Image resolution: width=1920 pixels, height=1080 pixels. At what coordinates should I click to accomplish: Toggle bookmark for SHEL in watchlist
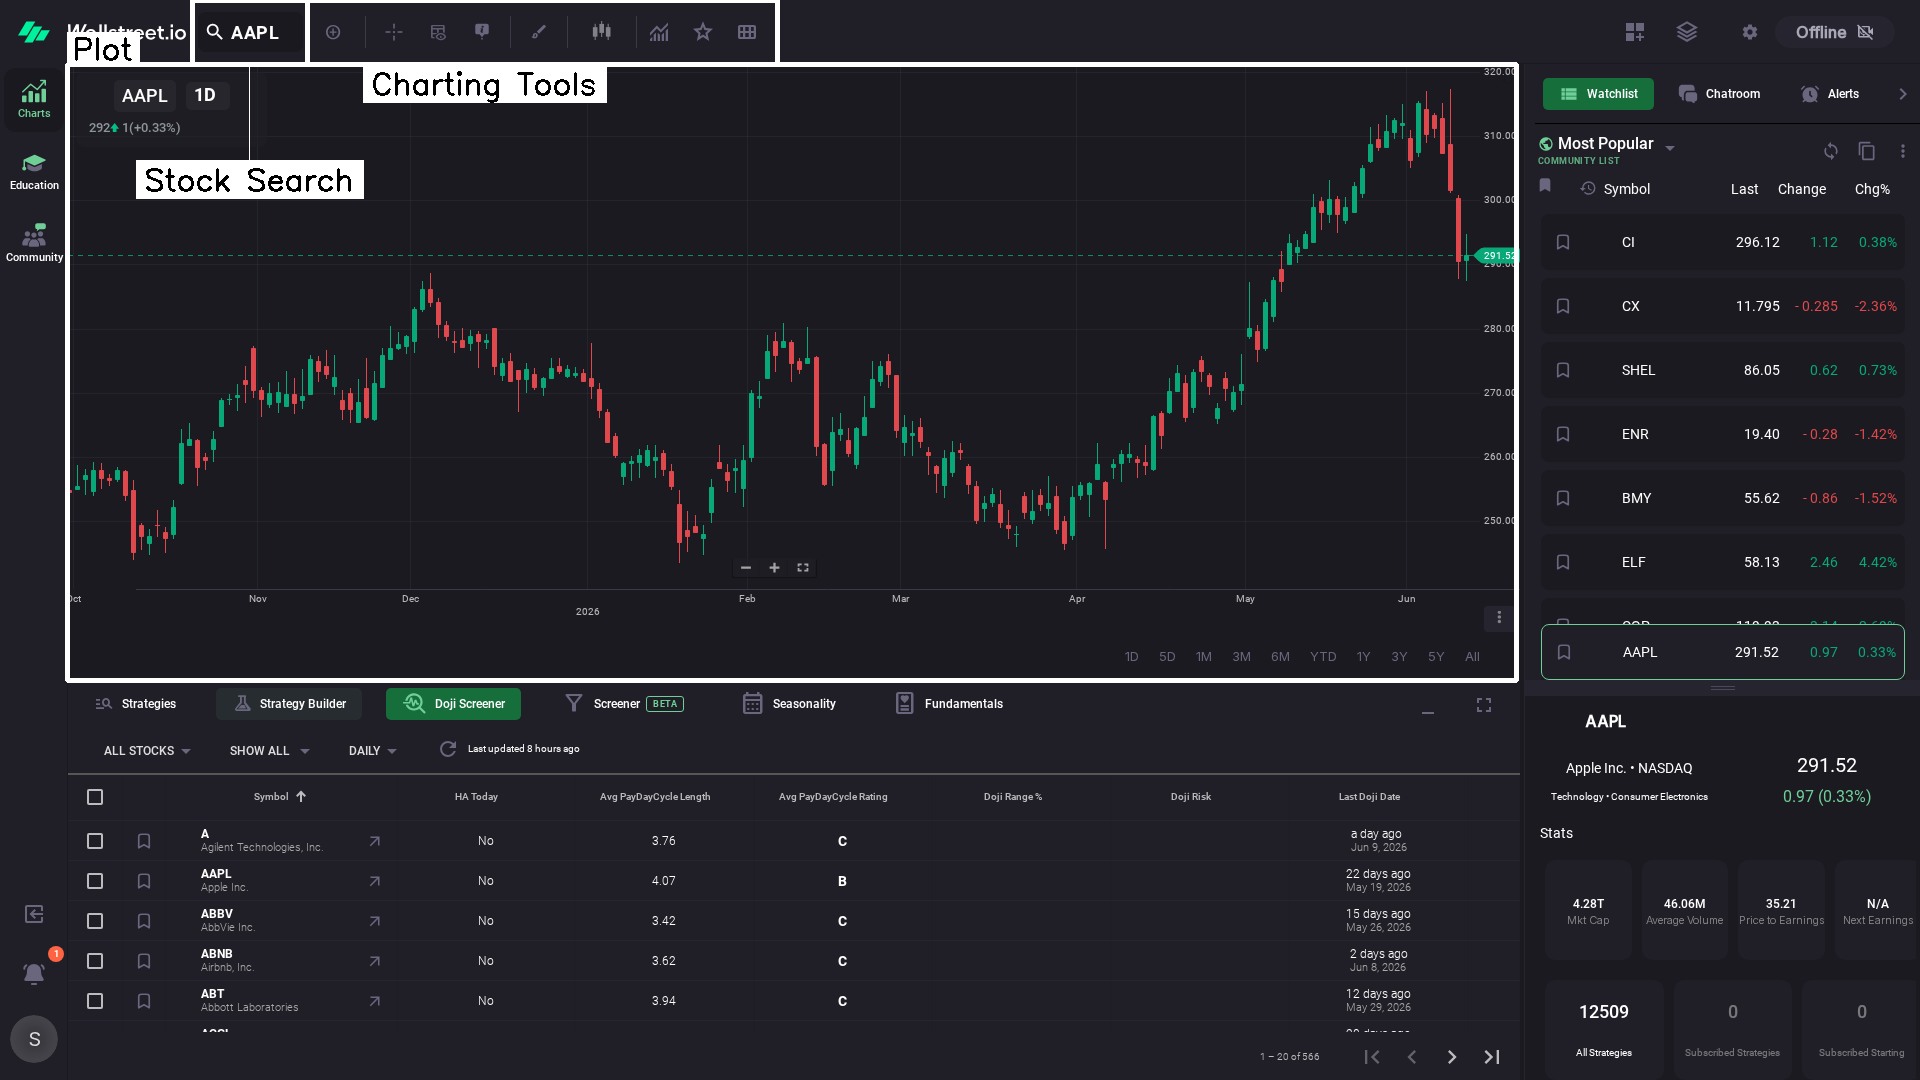[1563, 370]
